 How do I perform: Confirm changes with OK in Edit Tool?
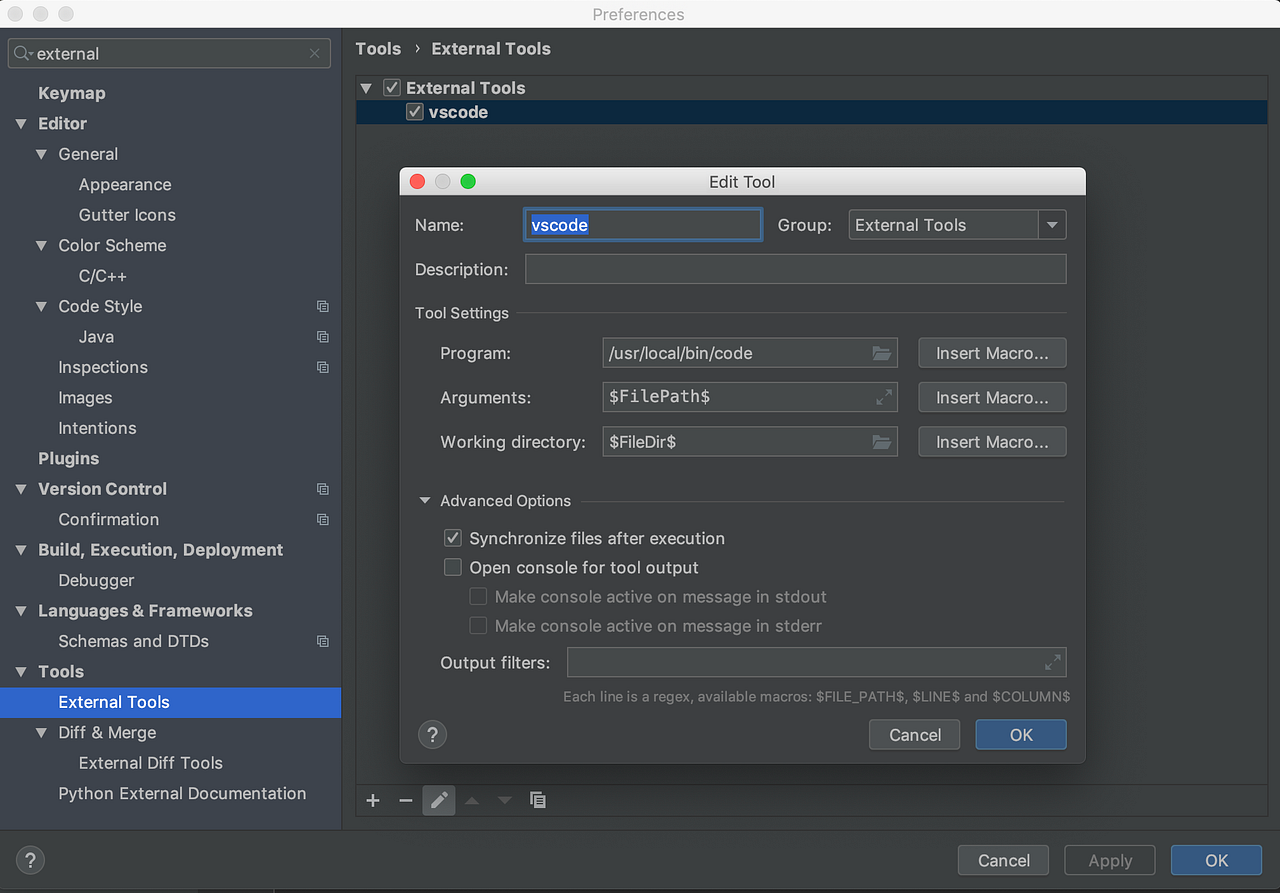(x=1020, y=734)
